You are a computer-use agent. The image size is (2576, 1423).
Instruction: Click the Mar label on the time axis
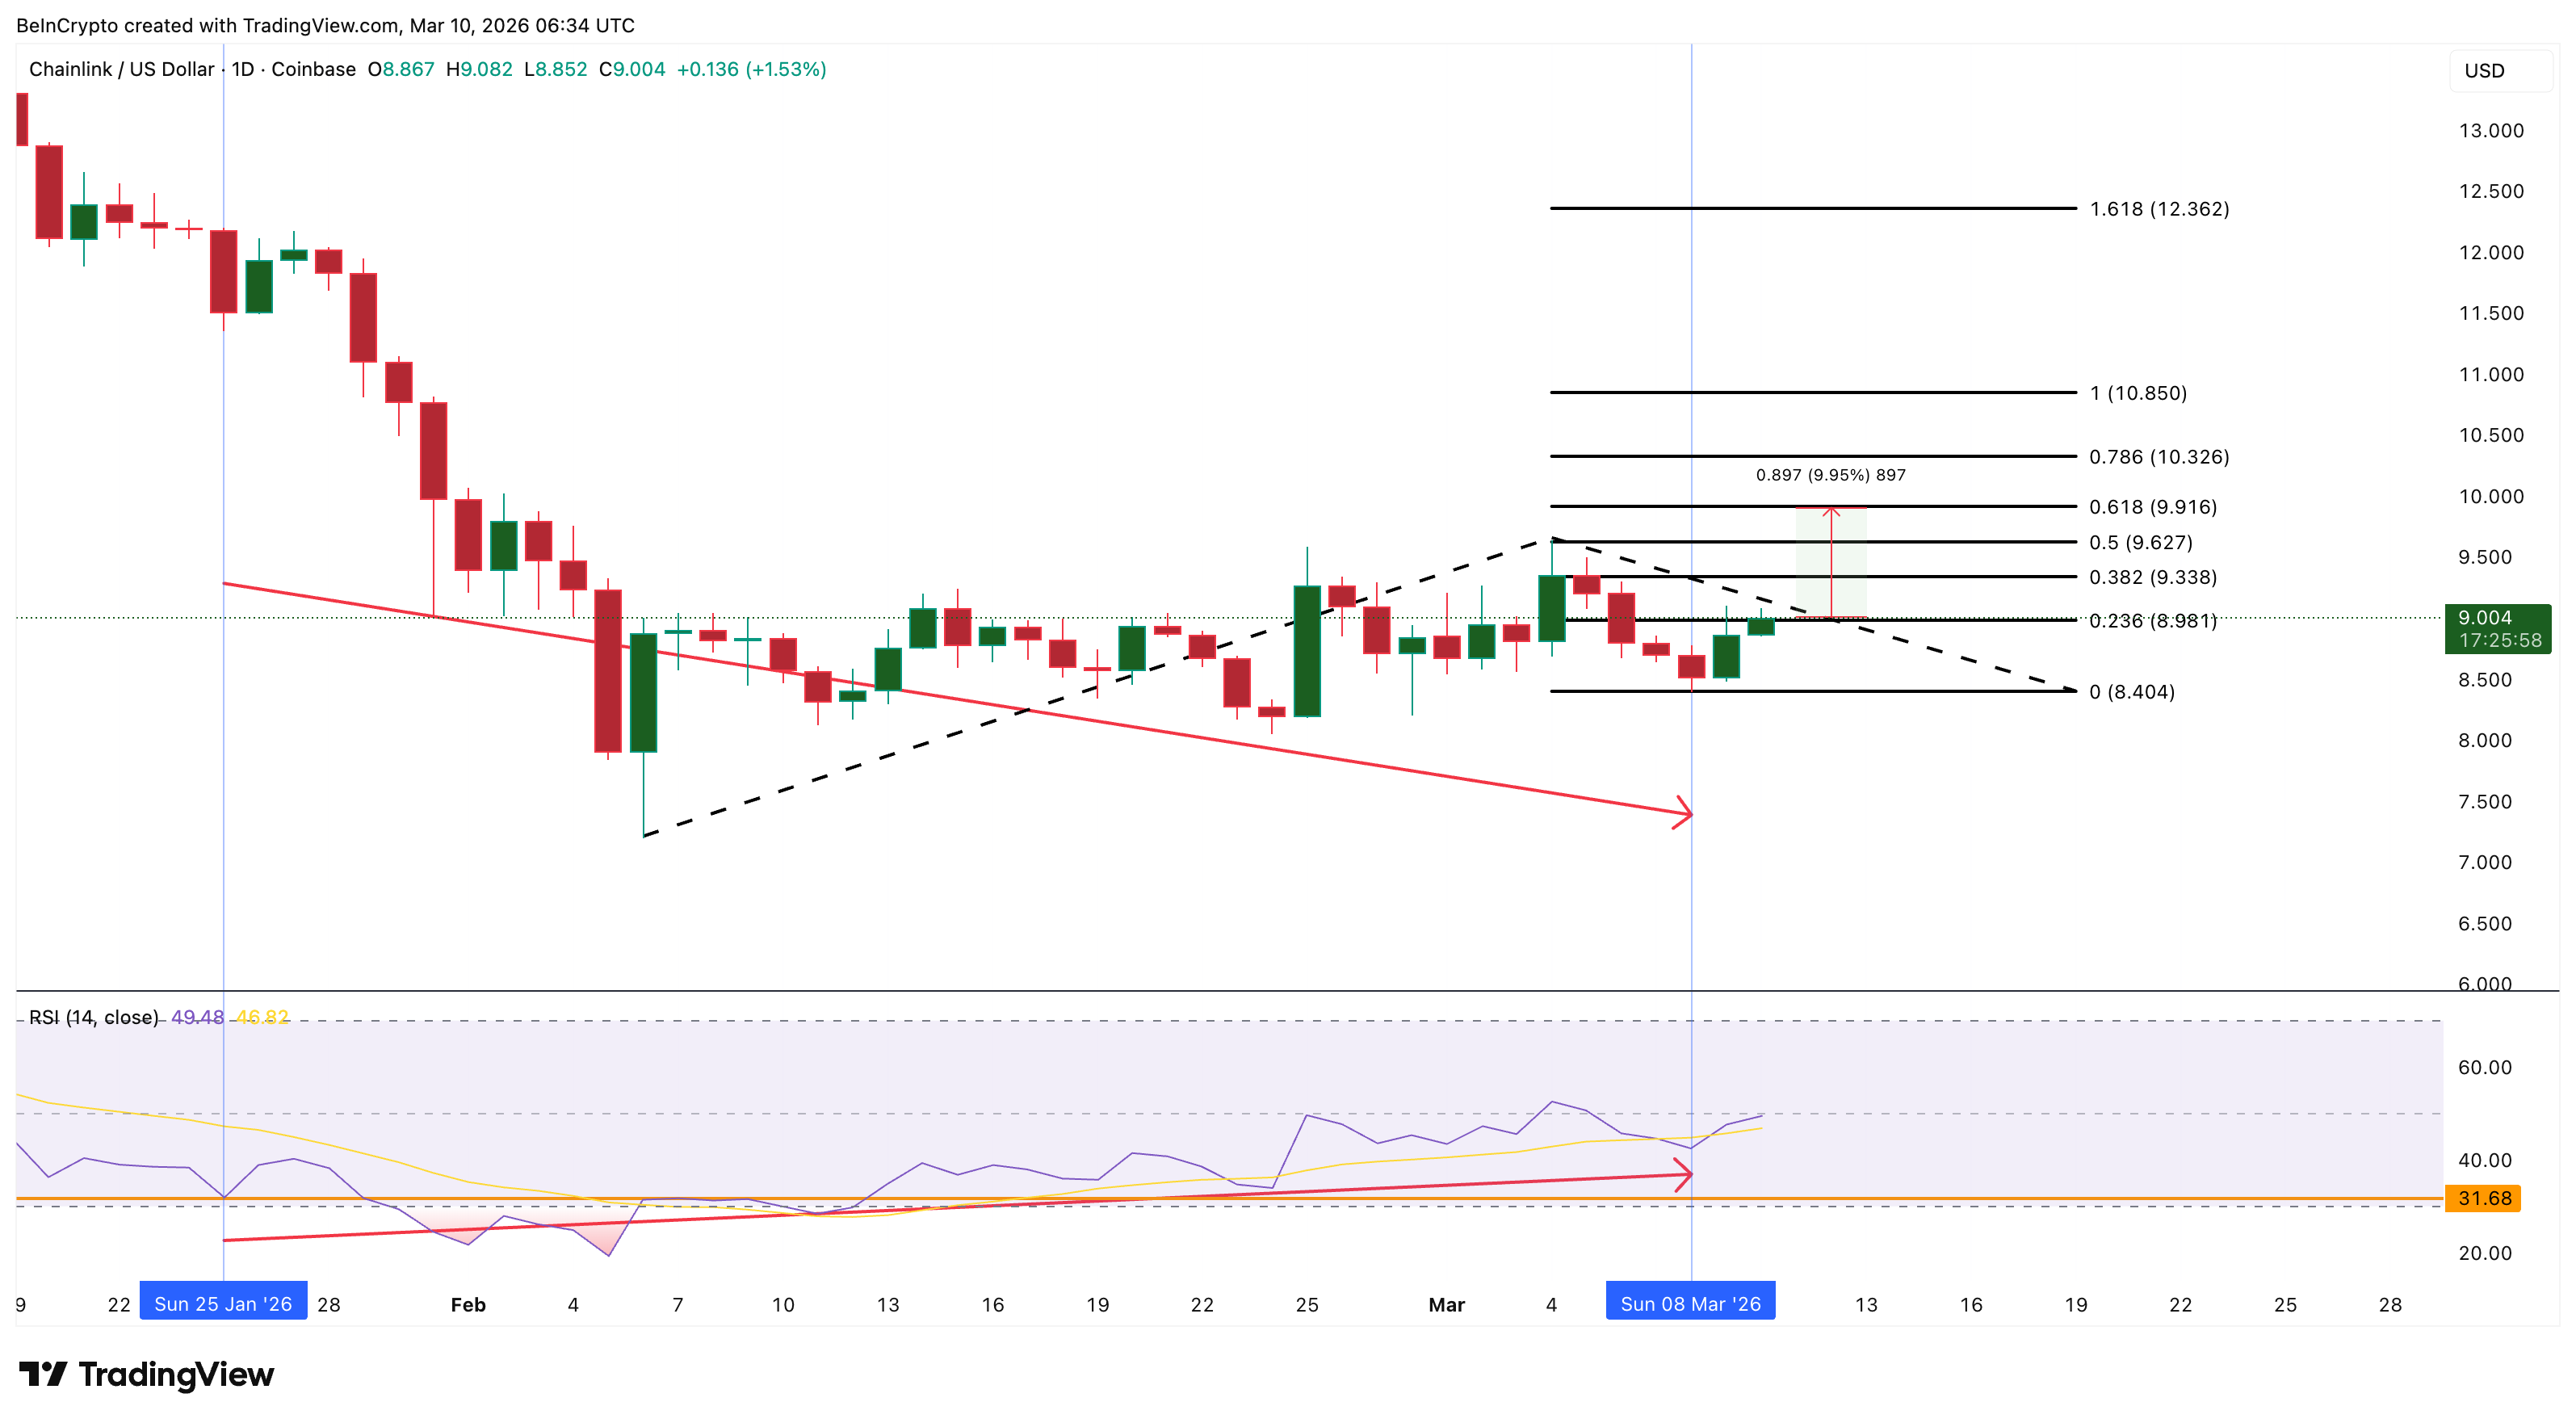point(1446,1304)
